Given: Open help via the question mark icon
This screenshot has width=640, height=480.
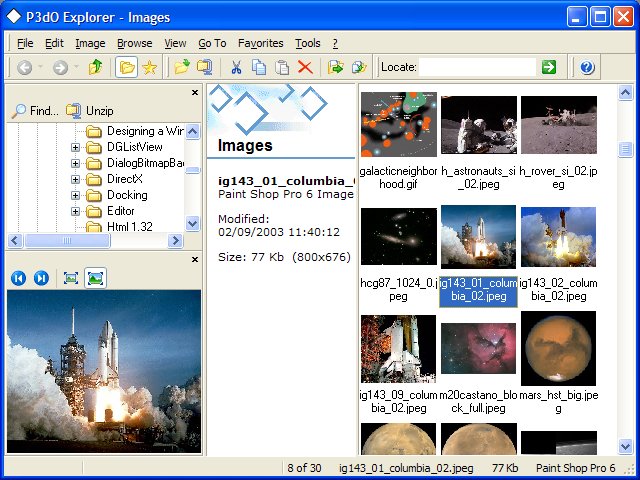Looking at the screenshot, I should [x=587, y=67].
